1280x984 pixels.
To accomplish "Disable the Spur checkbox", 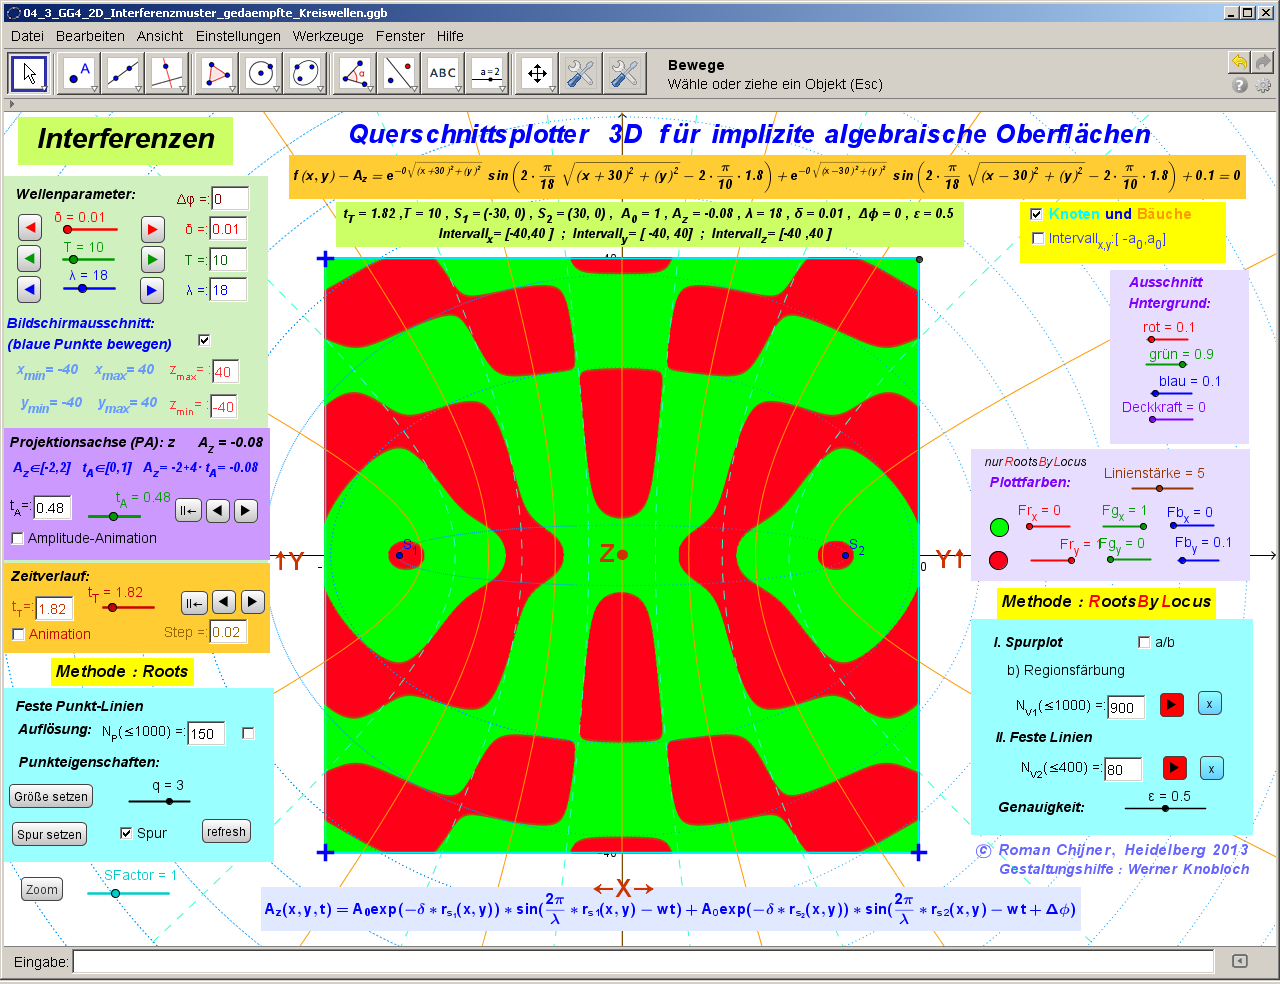I will coord(124,831).
